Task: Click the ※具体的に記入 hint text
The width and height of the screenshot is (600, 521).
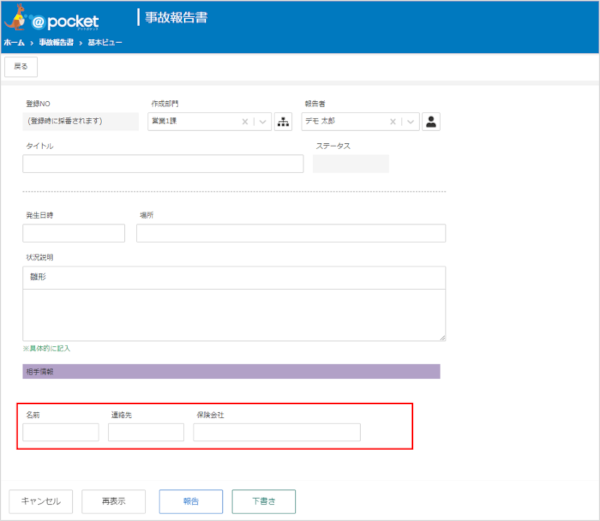Action: point(46,348)
